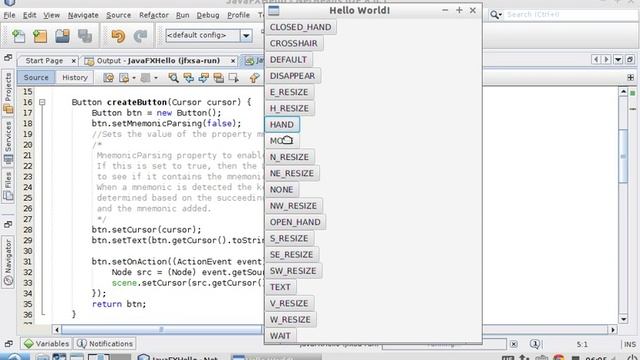The image size is (640, 360).
Task: Open the Navigate menu
Action: click(83, 15)
